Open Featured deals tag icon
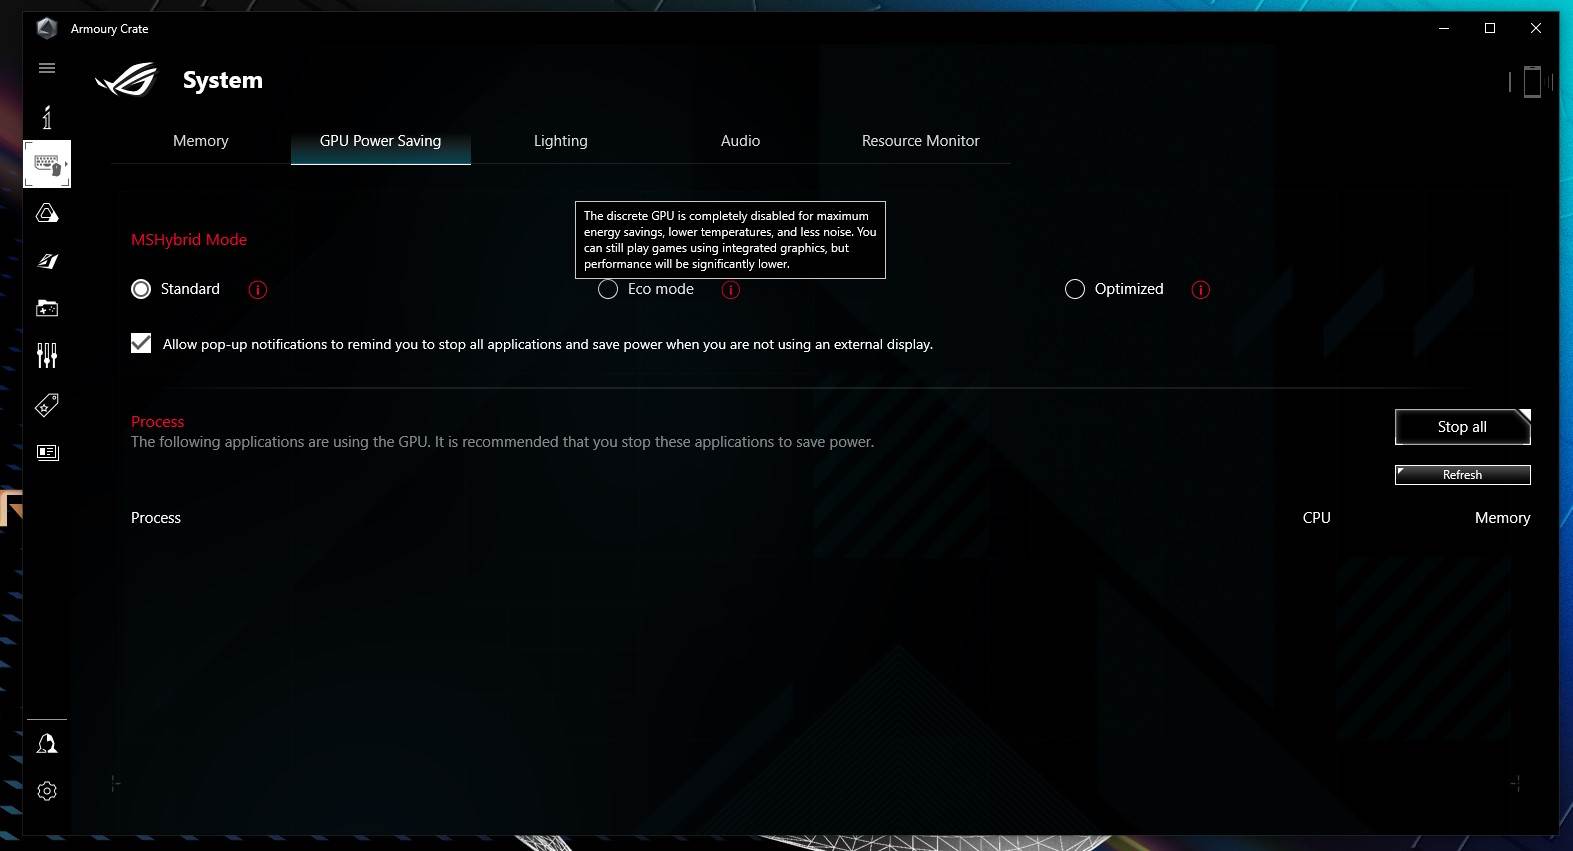This screenshot has height=851, width=1573. (47, 404)
